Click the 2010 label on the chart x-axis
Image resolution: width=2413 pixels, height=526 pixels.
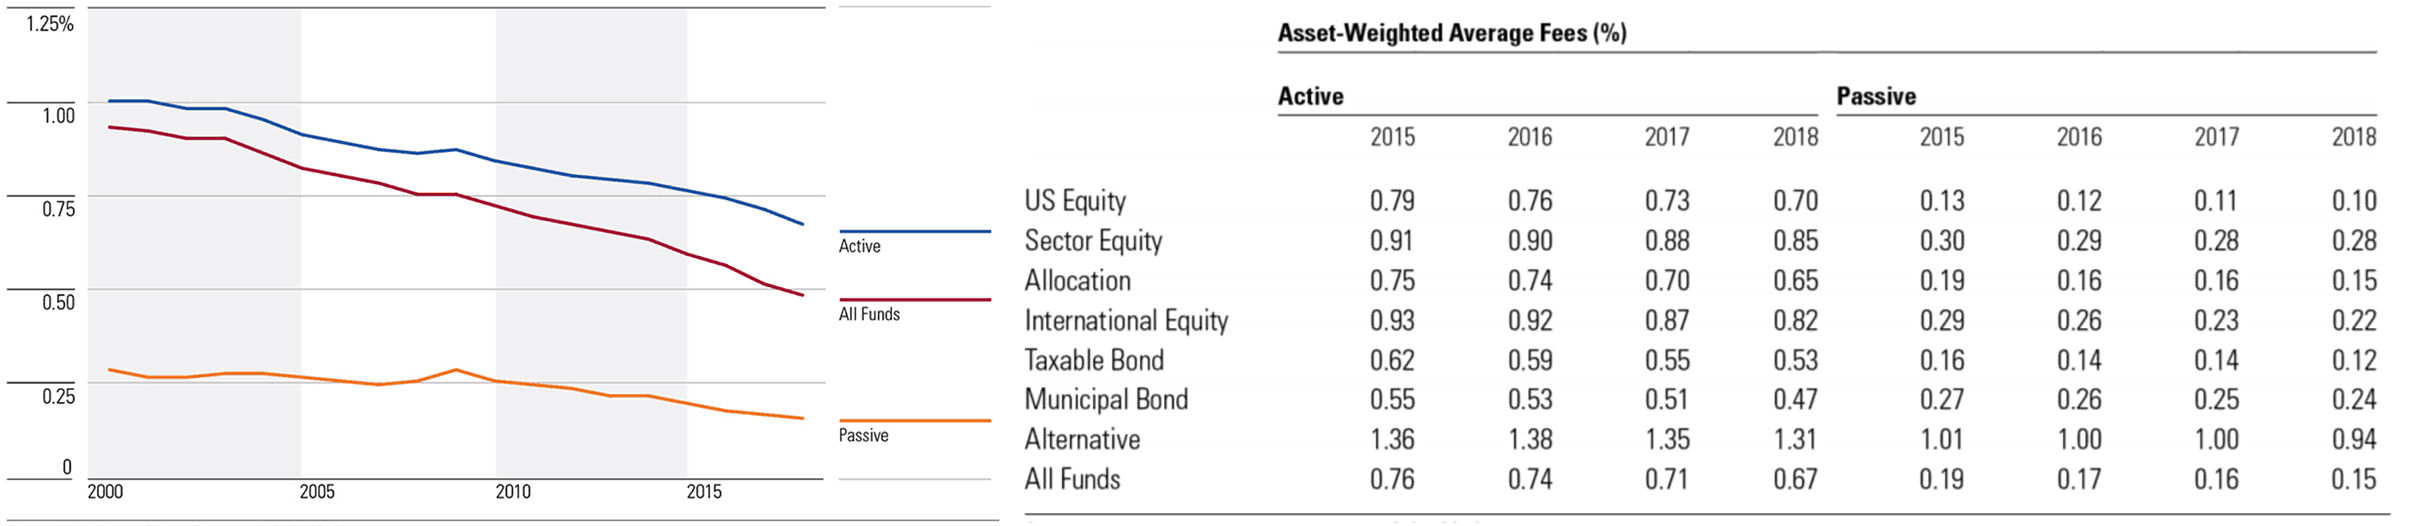[513, 492]
